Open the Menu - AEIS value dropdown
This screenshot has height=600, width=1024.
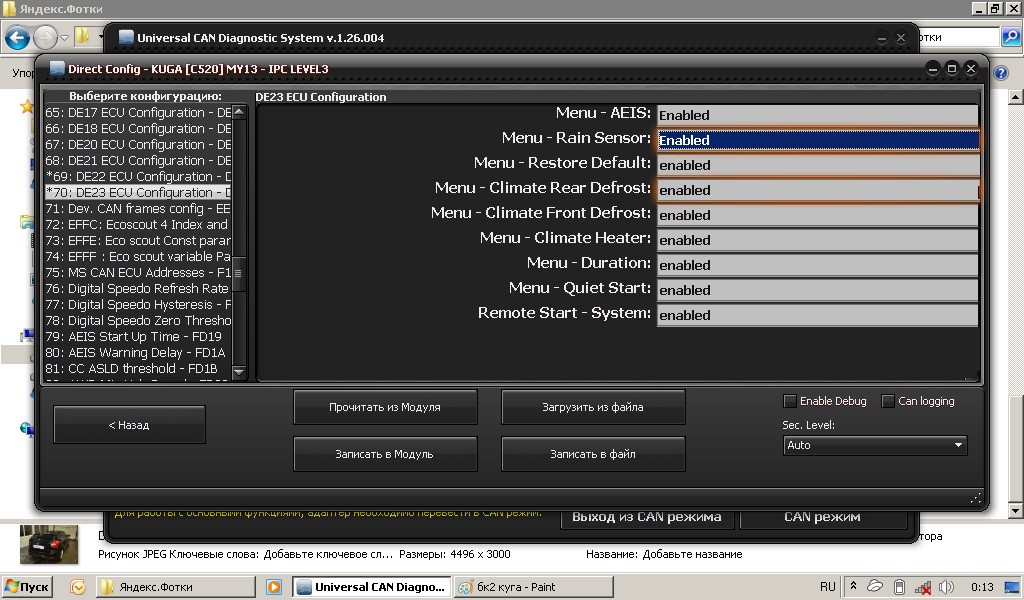(818, 115)
